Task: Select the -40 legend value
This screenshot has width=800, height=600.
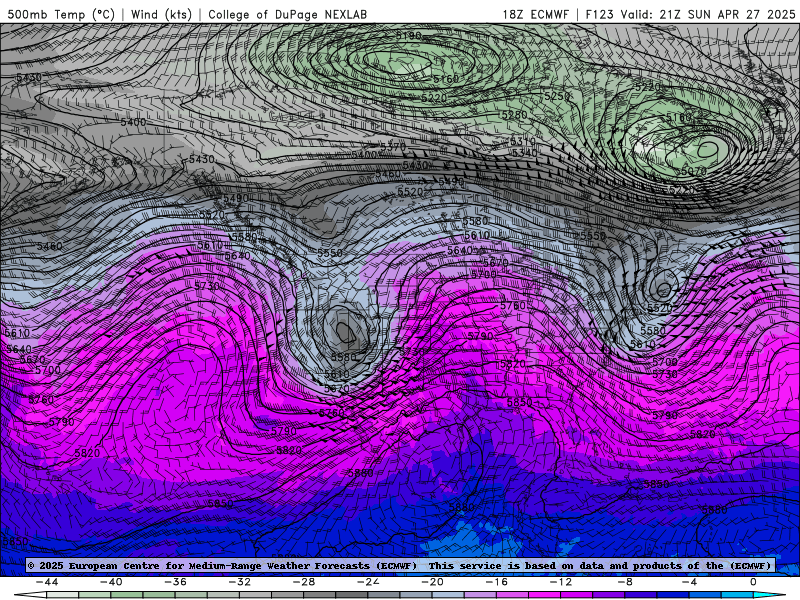Action: tap(111, 582)
